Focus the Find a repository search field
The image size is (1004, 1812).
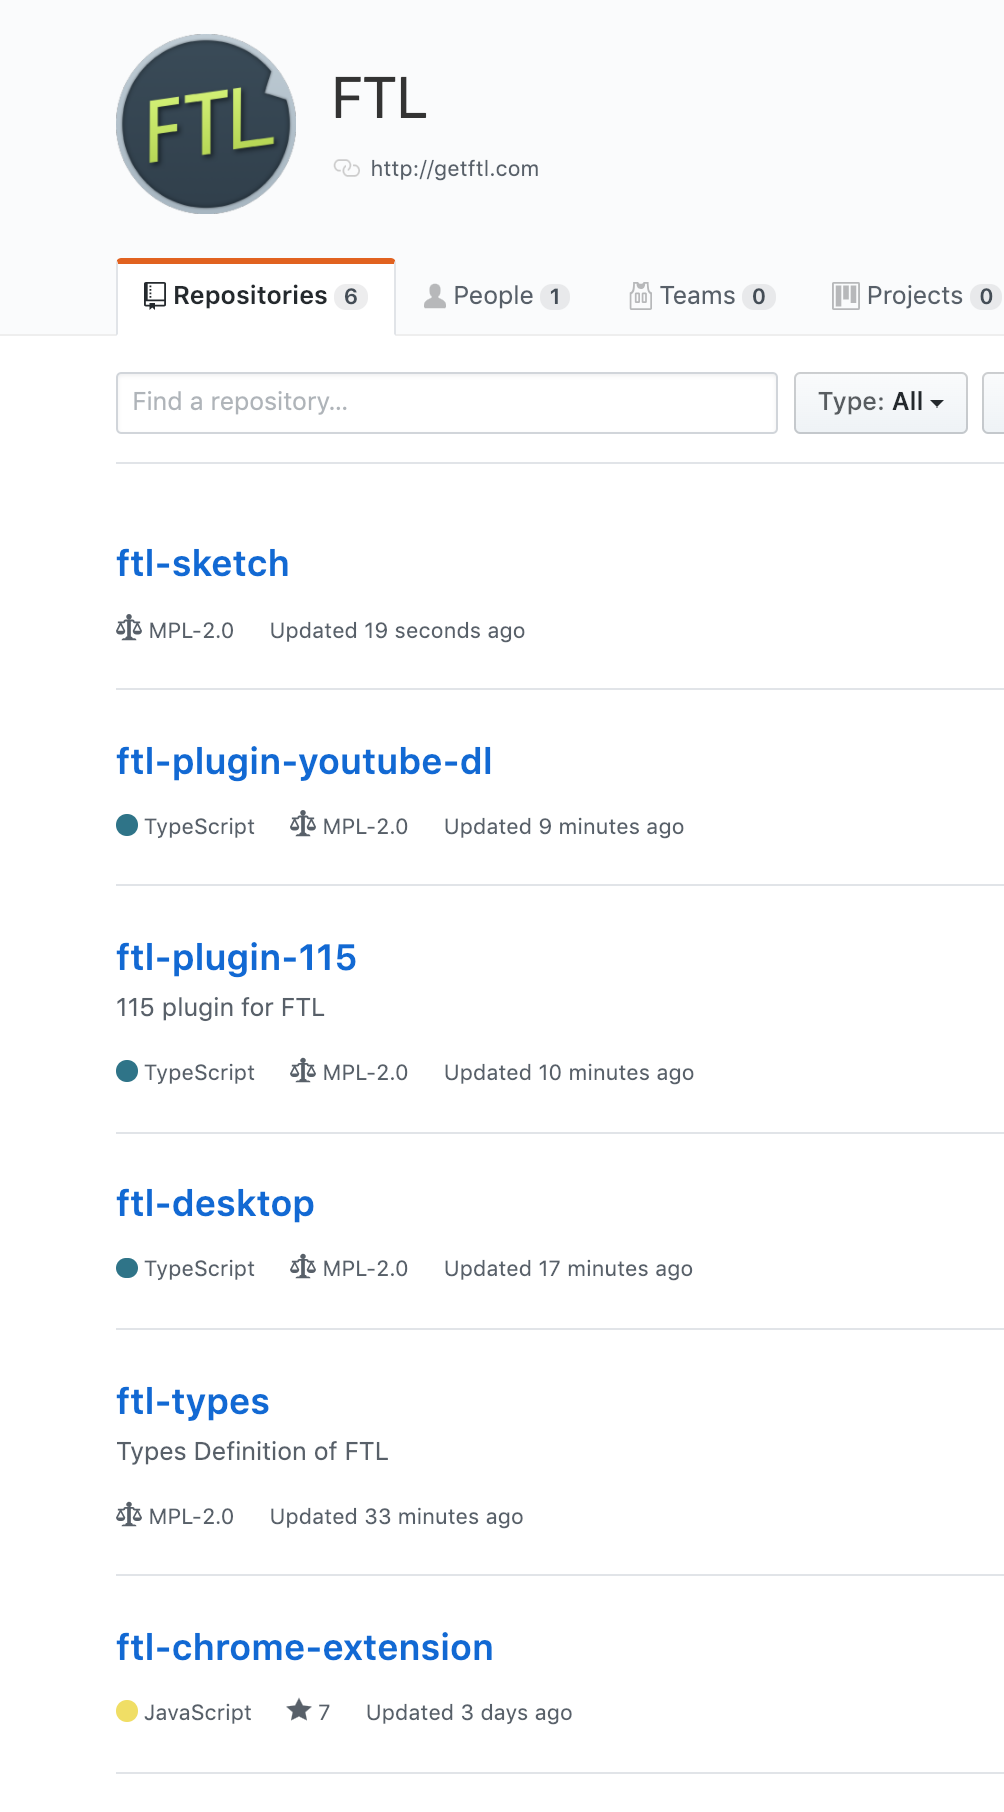pyautogui.click(x=446, y=402)
